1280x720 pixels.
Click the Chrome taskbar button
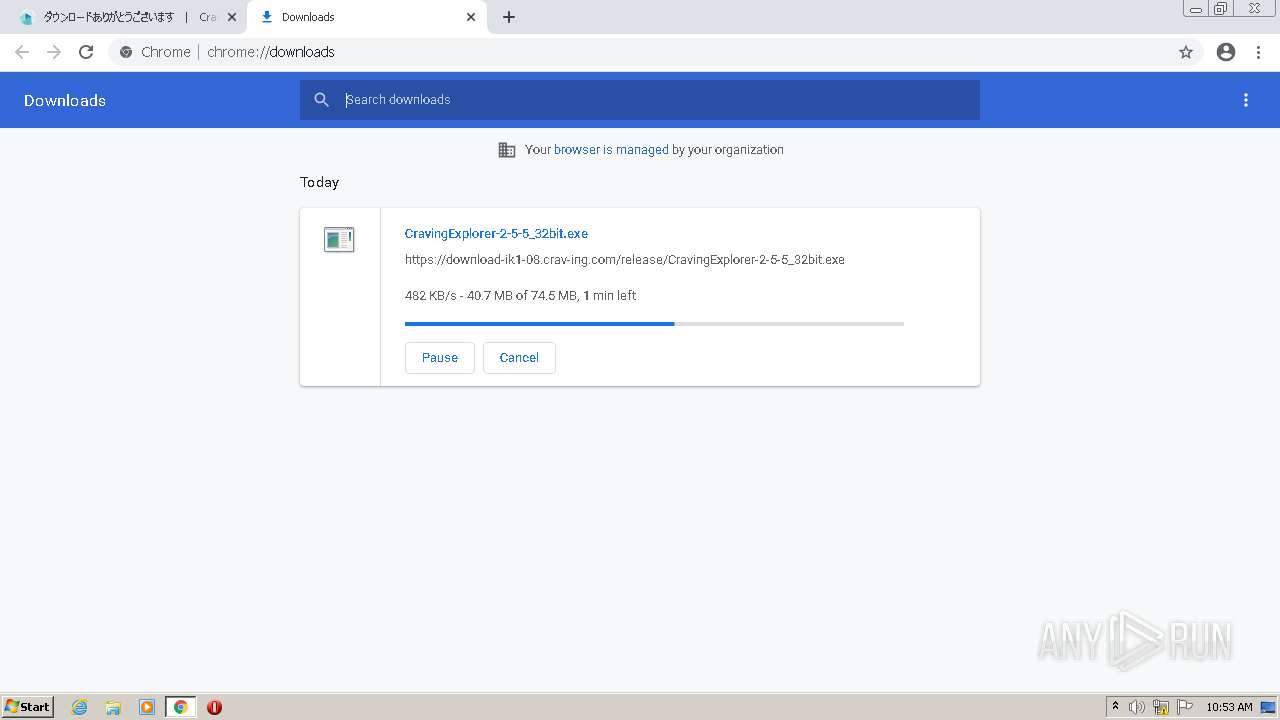pyautogui.click(x=180, y=707)
